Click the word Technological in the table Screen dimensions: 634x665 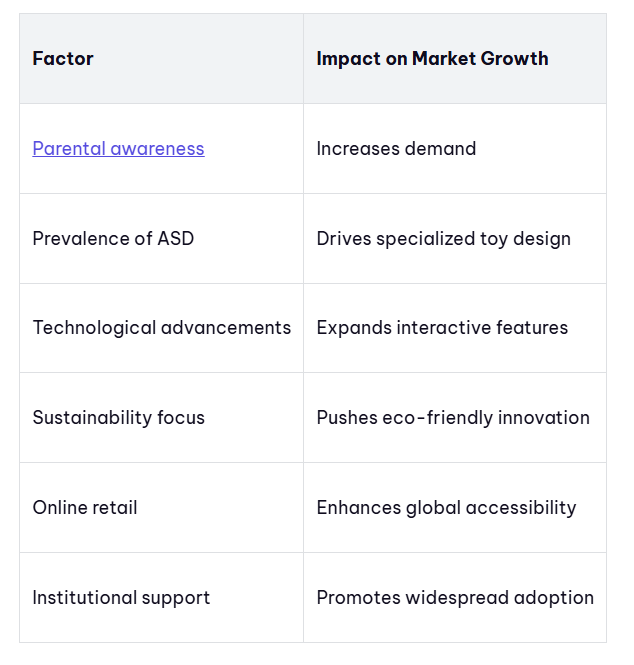coord(95,328)
